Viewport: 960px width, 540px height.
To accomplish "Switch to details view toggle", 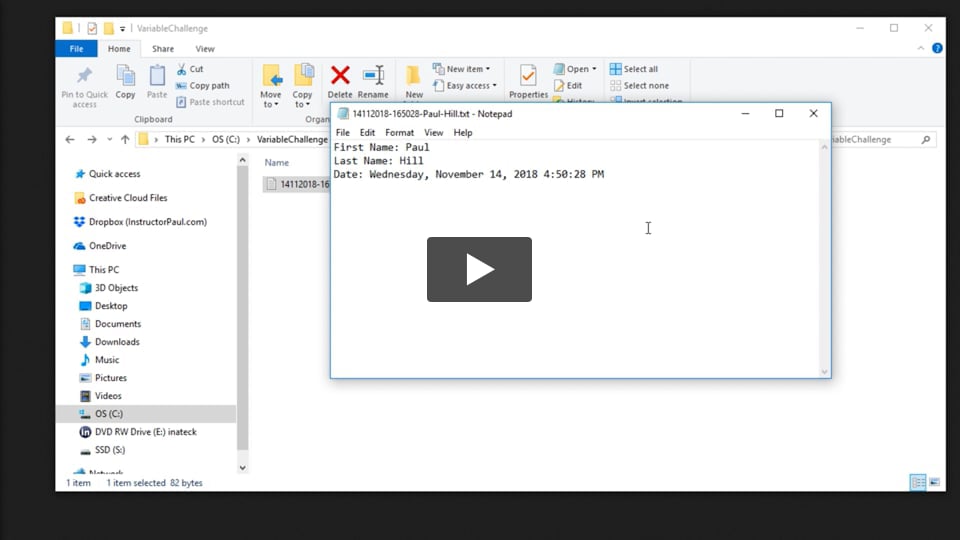I will tap(917, 483).
